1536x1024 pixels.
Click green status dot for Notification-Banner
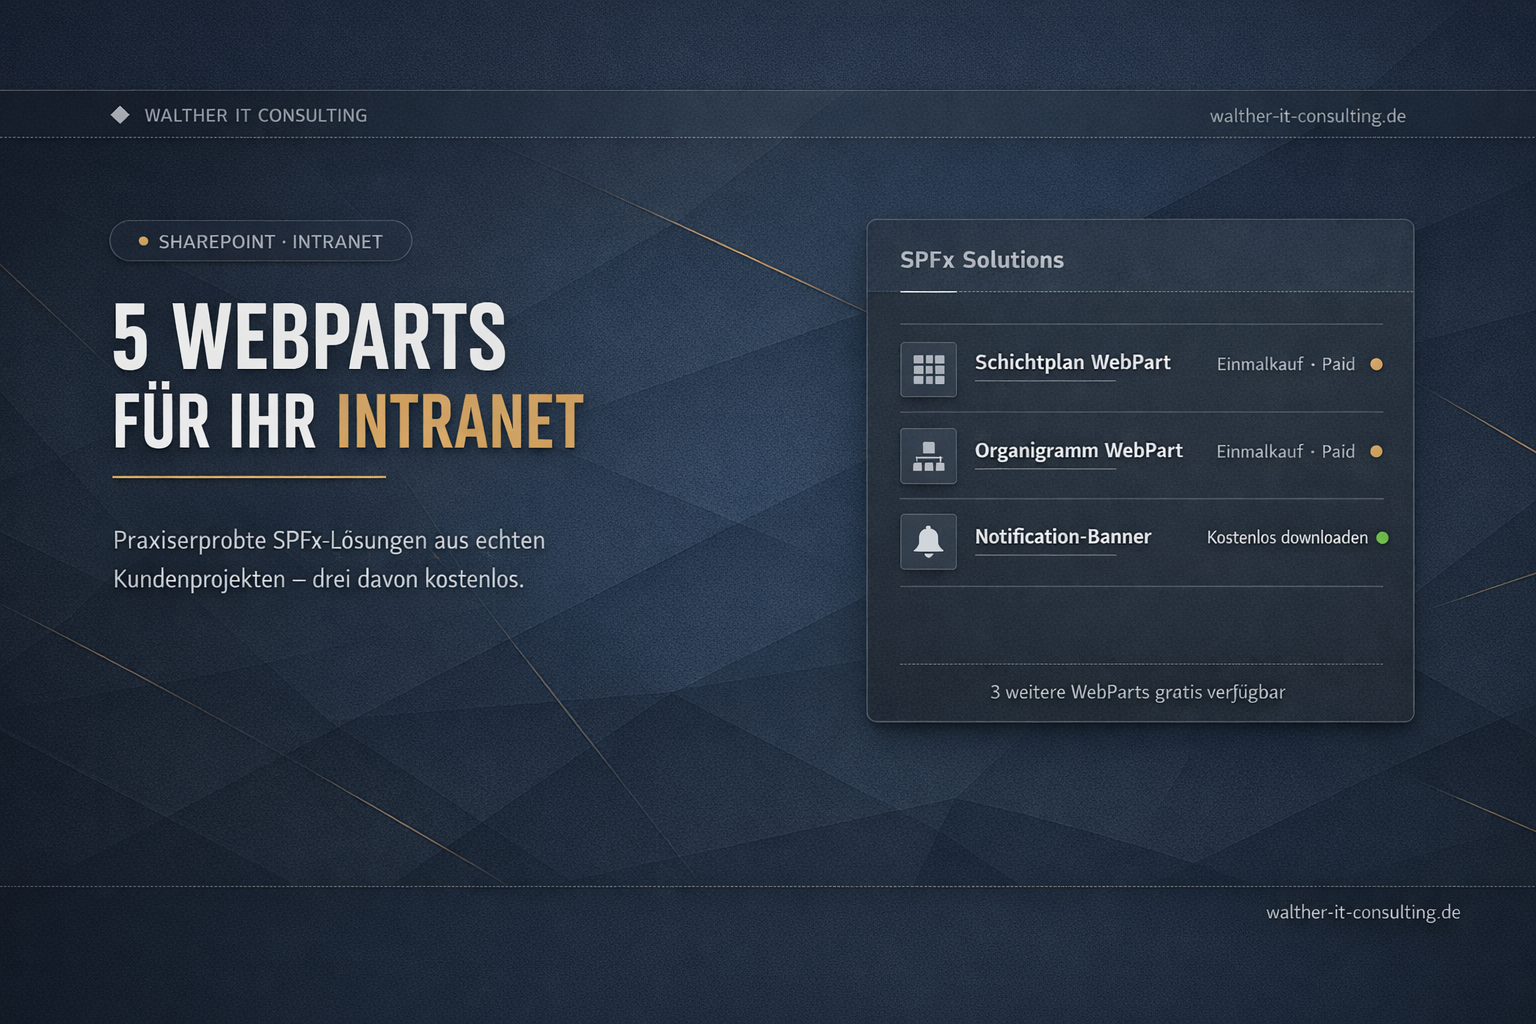(1382, 537)
